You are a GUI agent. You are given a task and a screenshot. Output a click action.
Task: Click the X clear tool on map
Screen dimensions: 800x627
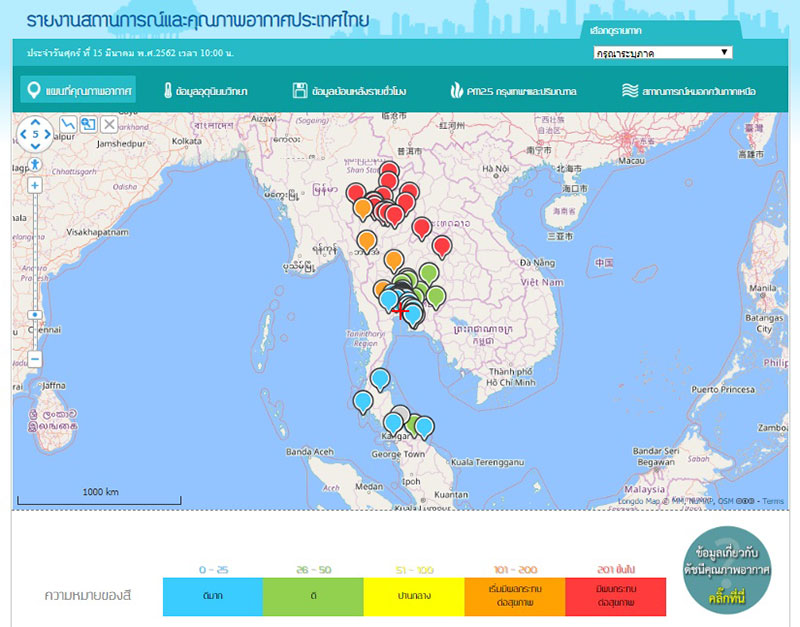pos(109,124)
